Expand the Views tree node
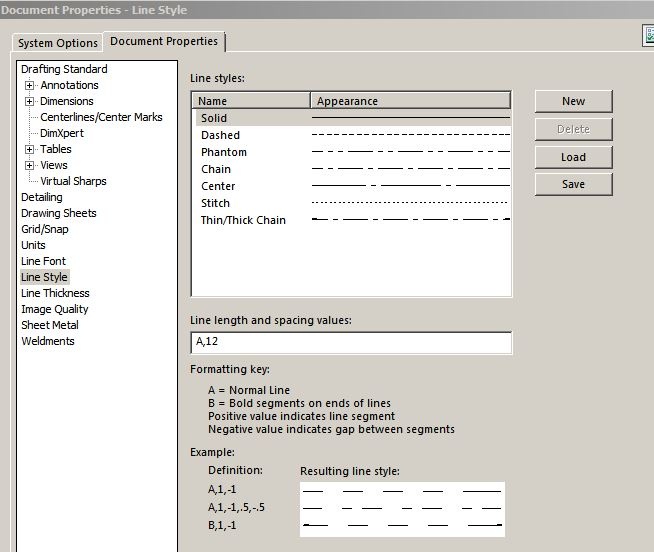The height and width of the screenshot is (552, 654). [x=29, y=165]
